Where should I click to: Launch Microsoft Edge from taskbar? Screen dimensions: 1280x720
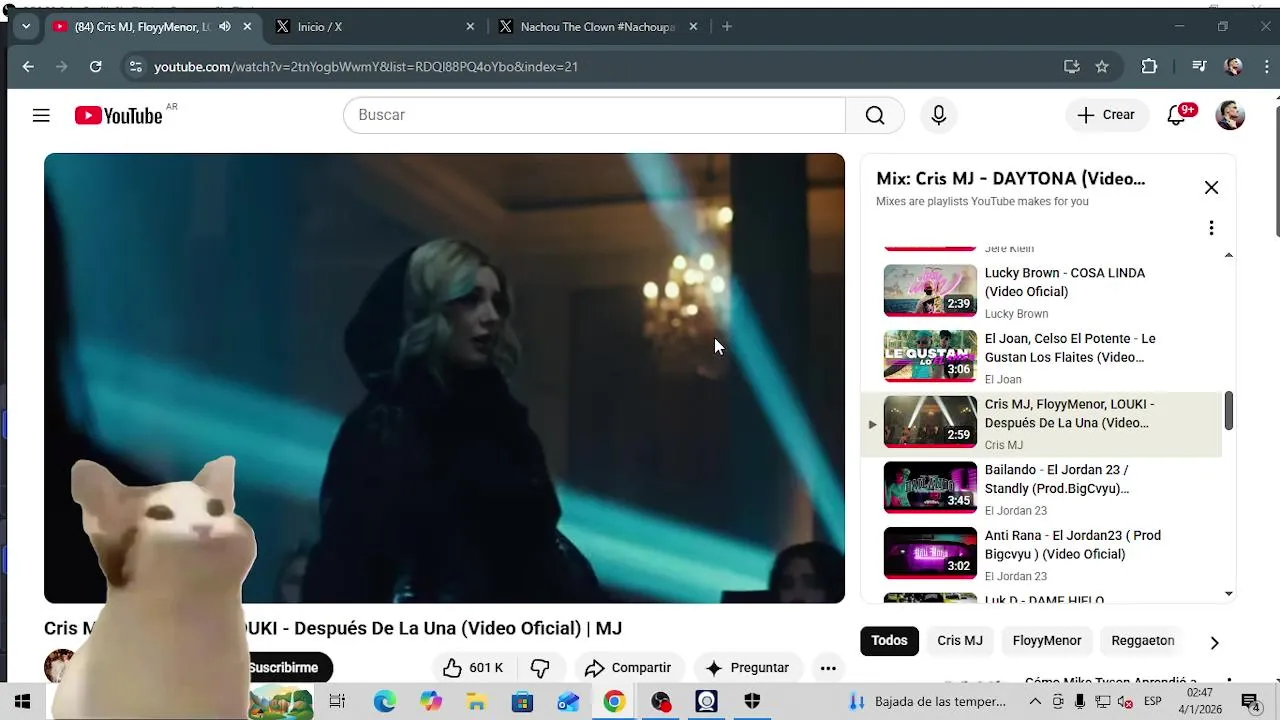[385, 701]
